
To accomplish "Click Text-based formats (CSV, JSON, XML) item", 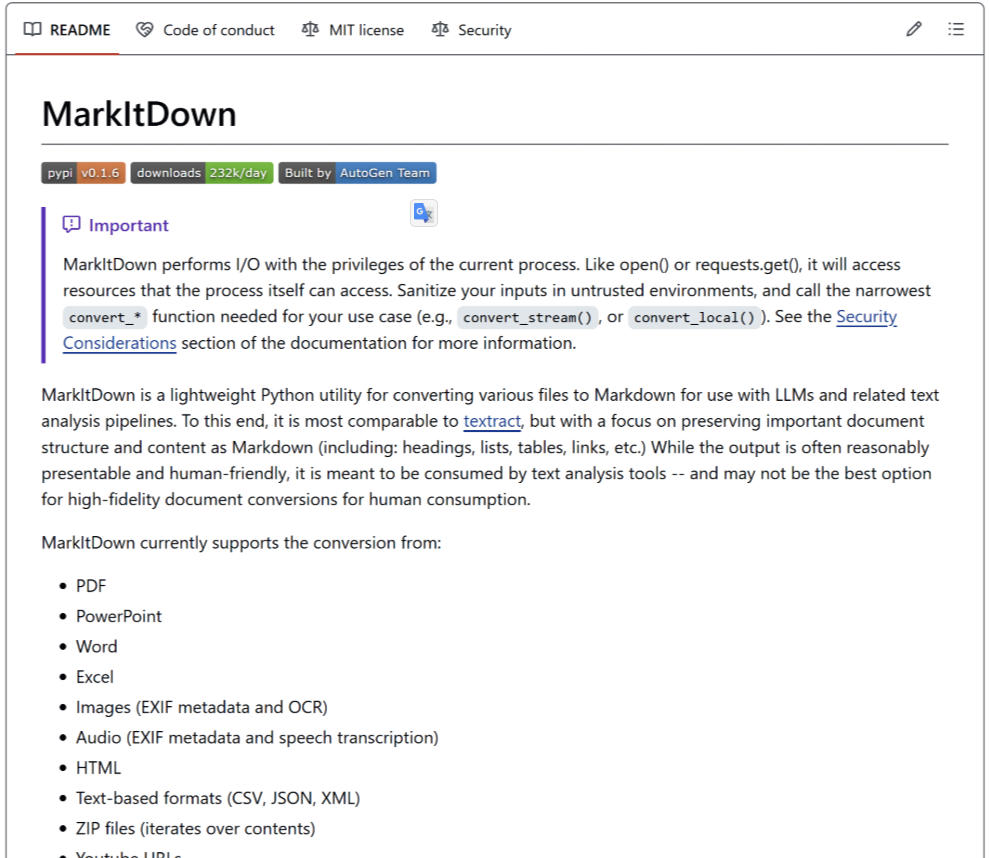I will pos(218,798).
